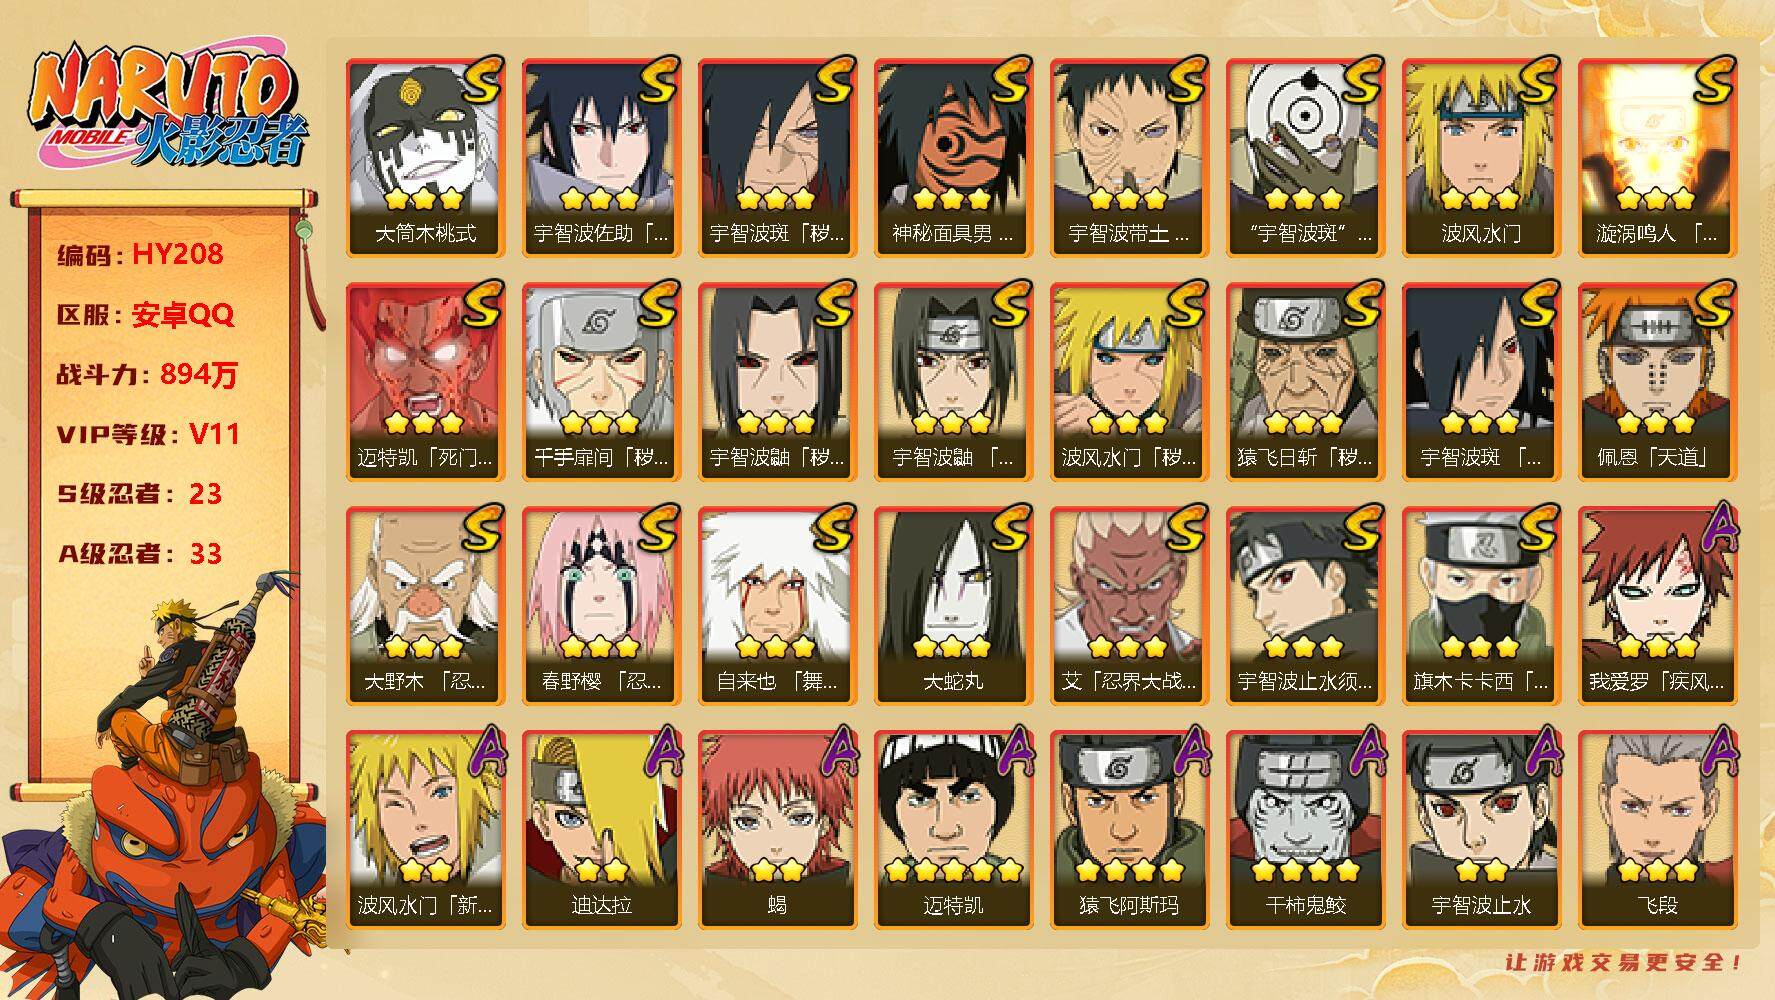This screenshot has height=1000, width=1775.
Task: Click the star rating on 迈特凯 card
Action: coord(953,870)
